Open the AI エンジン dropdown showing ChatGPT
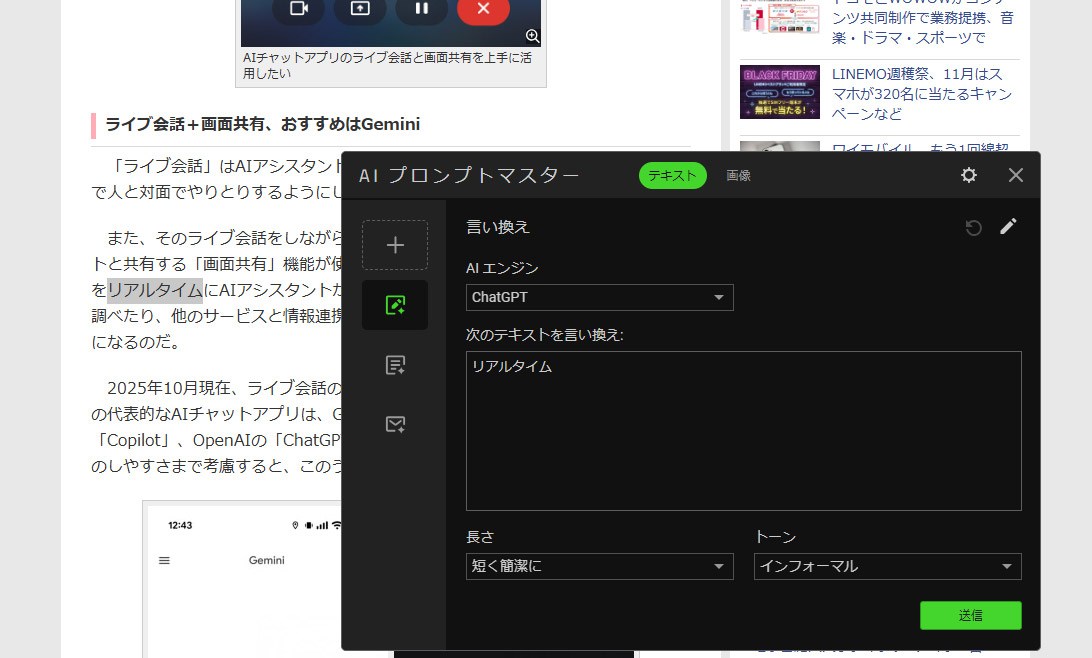 click(599, 297)
